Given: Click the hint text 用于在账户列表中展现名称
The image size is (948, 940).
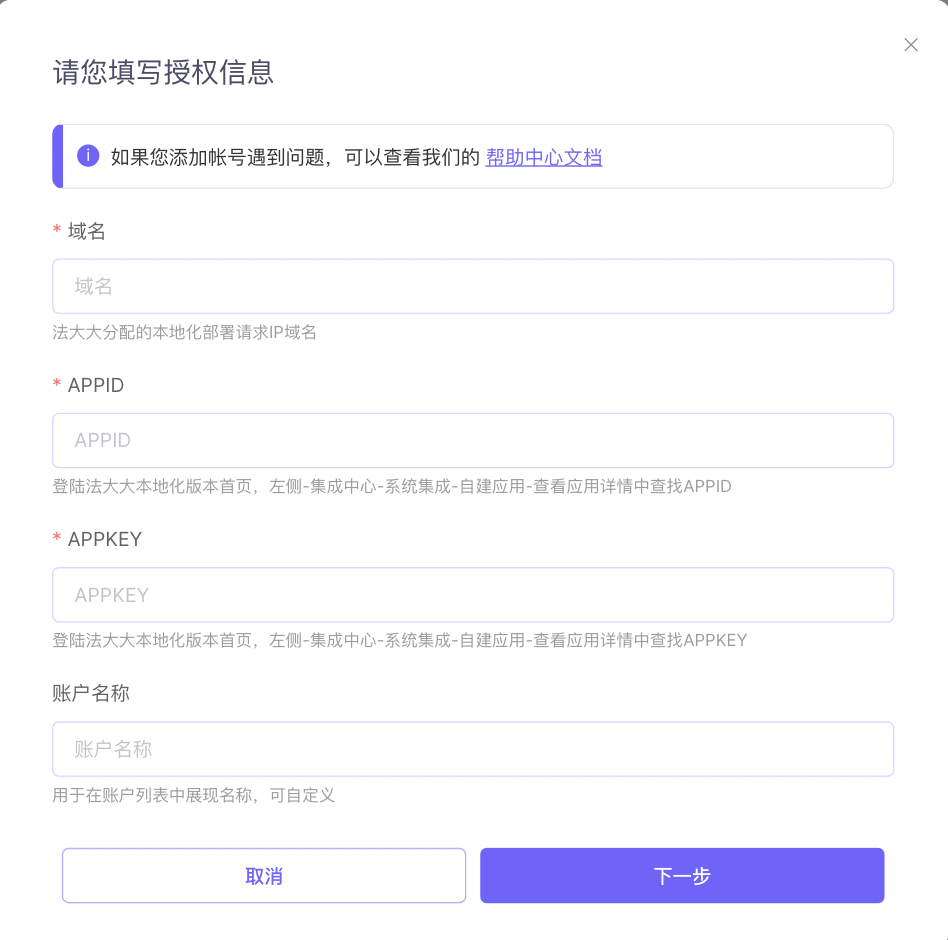Looking at the screenshot, I should [193, 795].
